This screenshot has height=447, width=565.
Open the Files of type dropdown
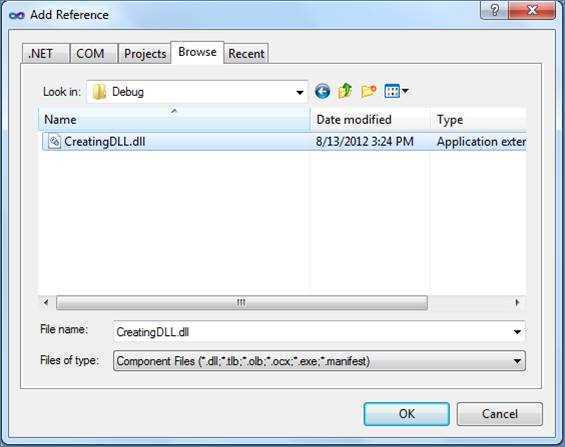[319, 361]
